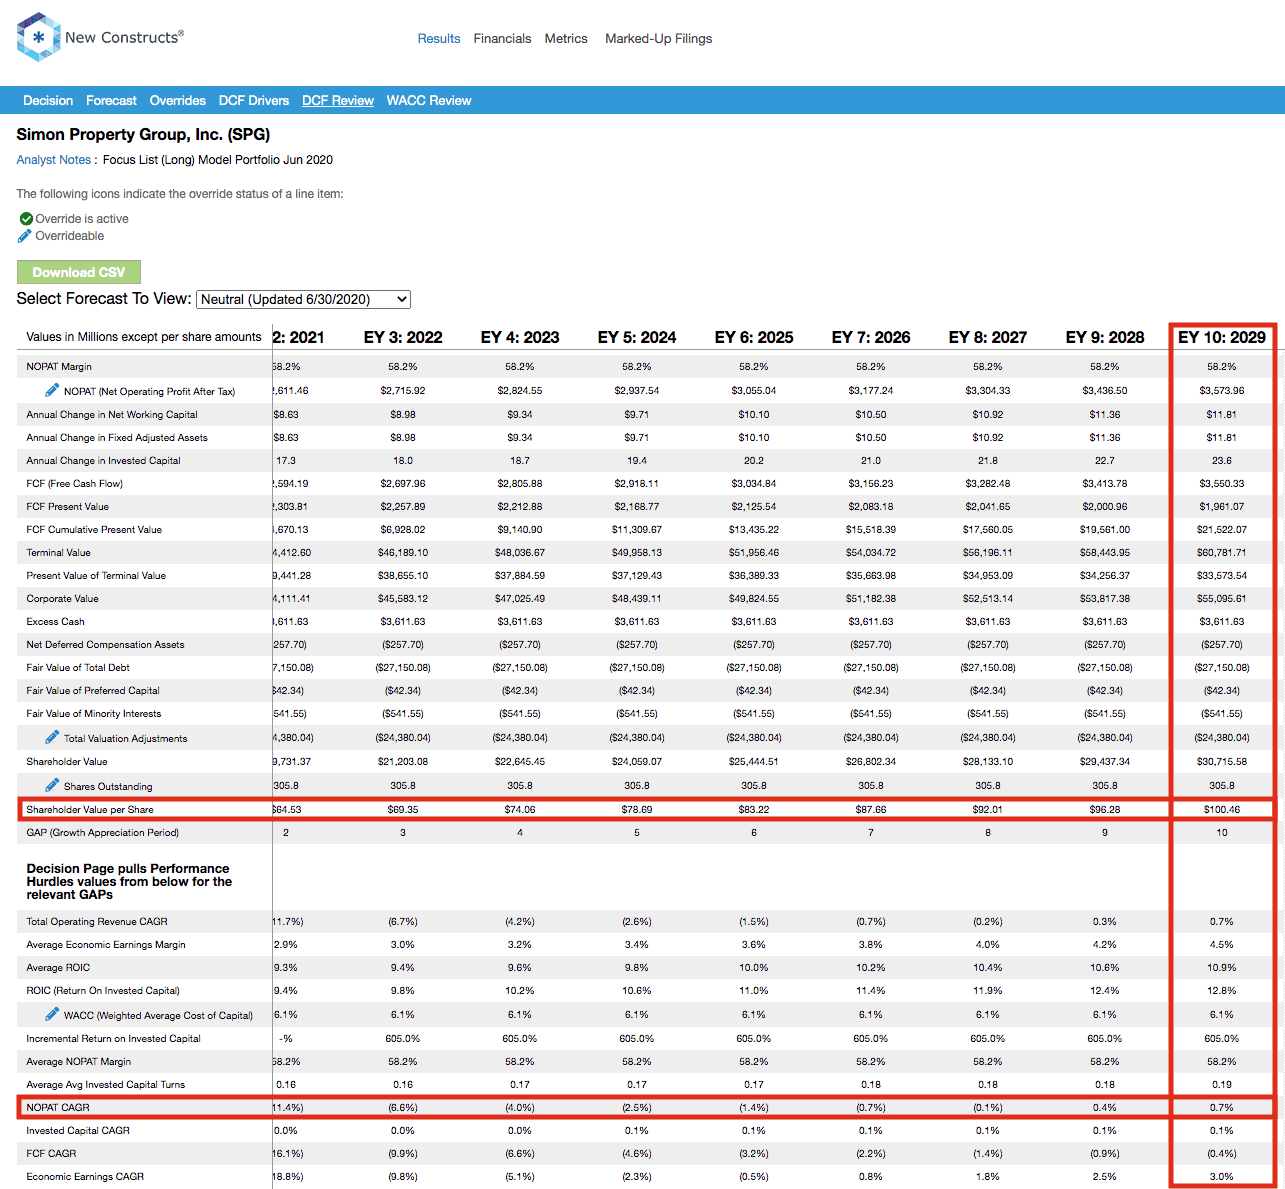
Task: Click the $3,573.96 NOPAT value for 2029
Action: [x=1222, y=391]
